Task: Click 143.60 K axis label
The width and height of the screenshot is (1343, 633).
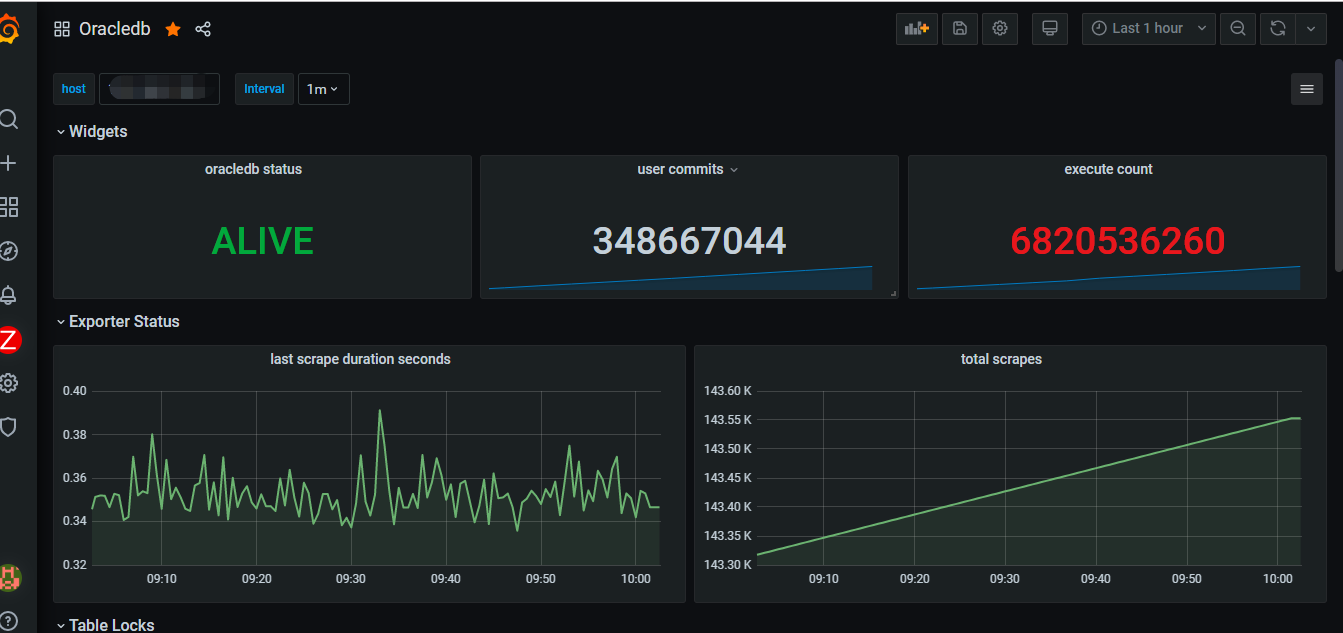Action: pyautogui.click(x=728, y=391)
